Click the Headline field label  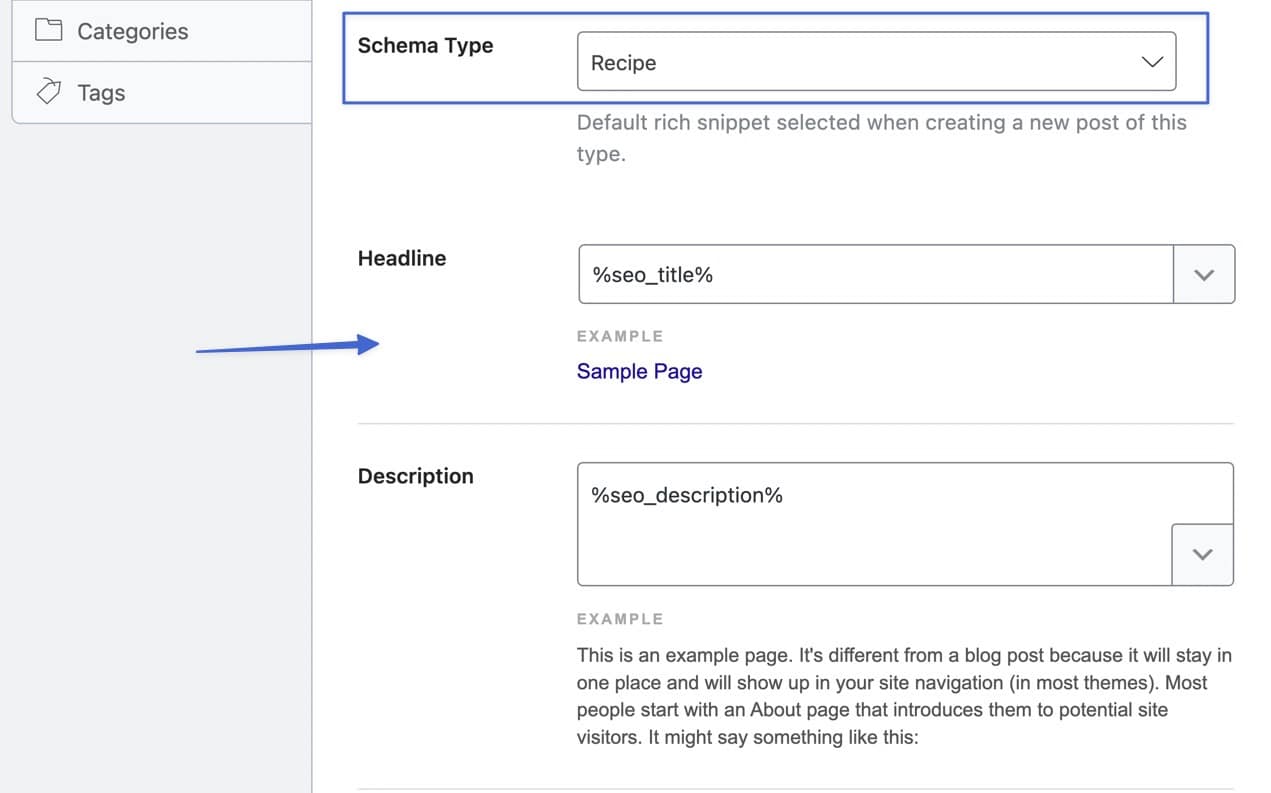(402, 258)
